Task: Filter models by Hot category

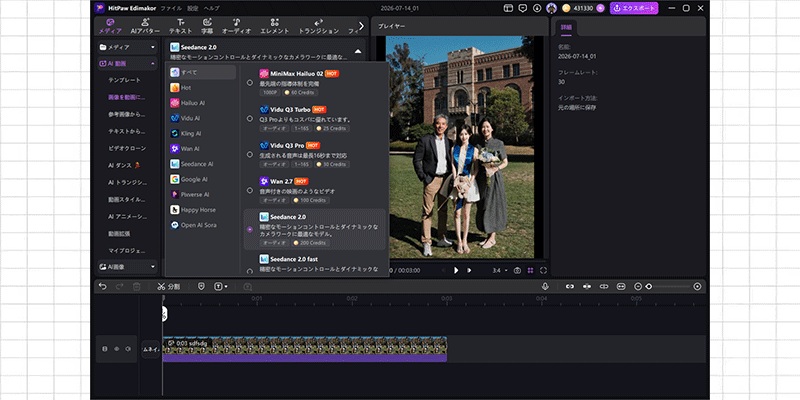Action: [x=203, y=88]
